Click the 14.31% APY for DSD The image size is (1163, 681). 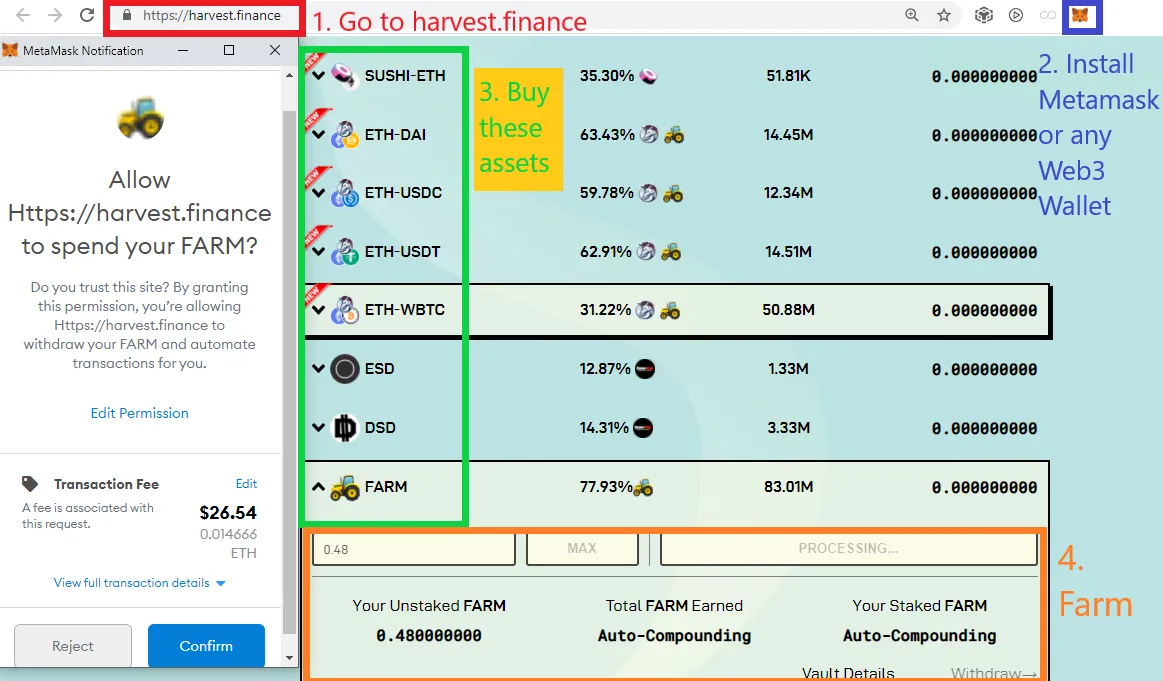(604, 428)
